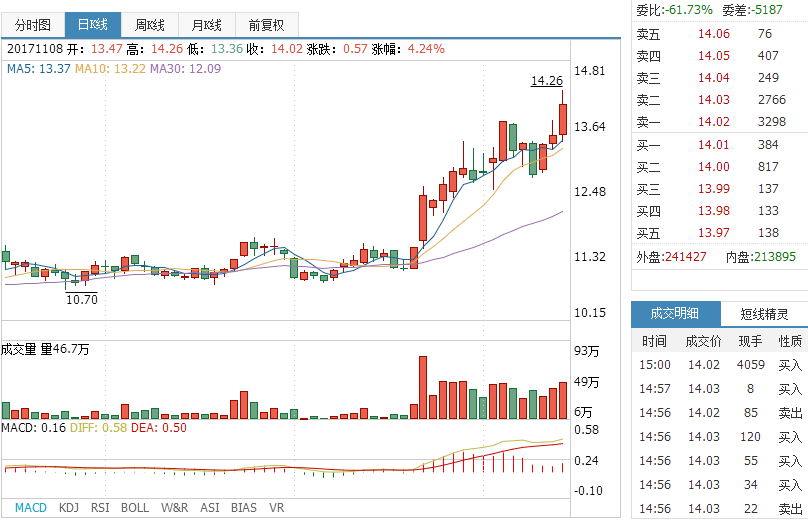Click the MA30: 12.09 label
Image resolution: width=808 pixels, height=522 pixels.
tap(186, 69)
